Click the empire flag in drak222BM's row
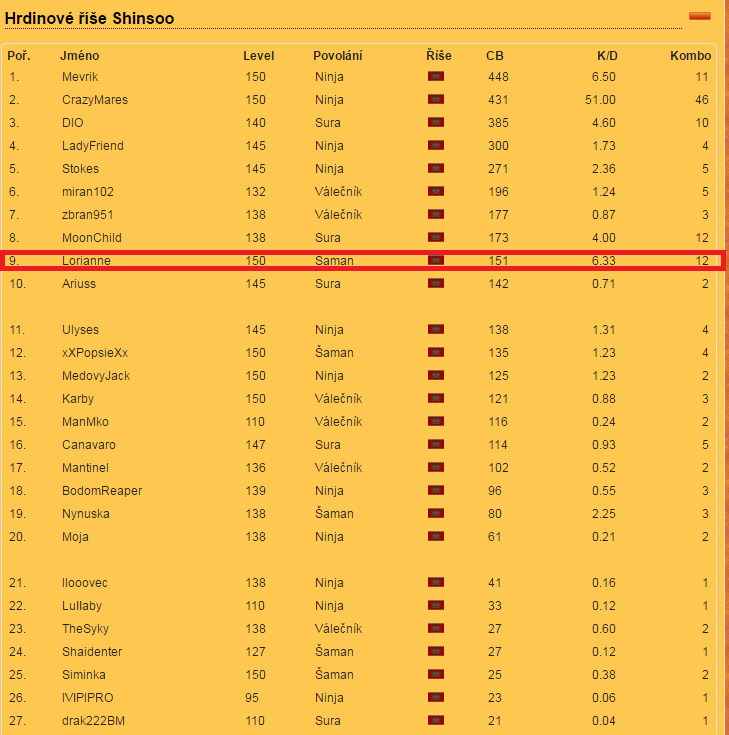Image resolution: width=729 pixels, height=735 pixels. [436, 721]
